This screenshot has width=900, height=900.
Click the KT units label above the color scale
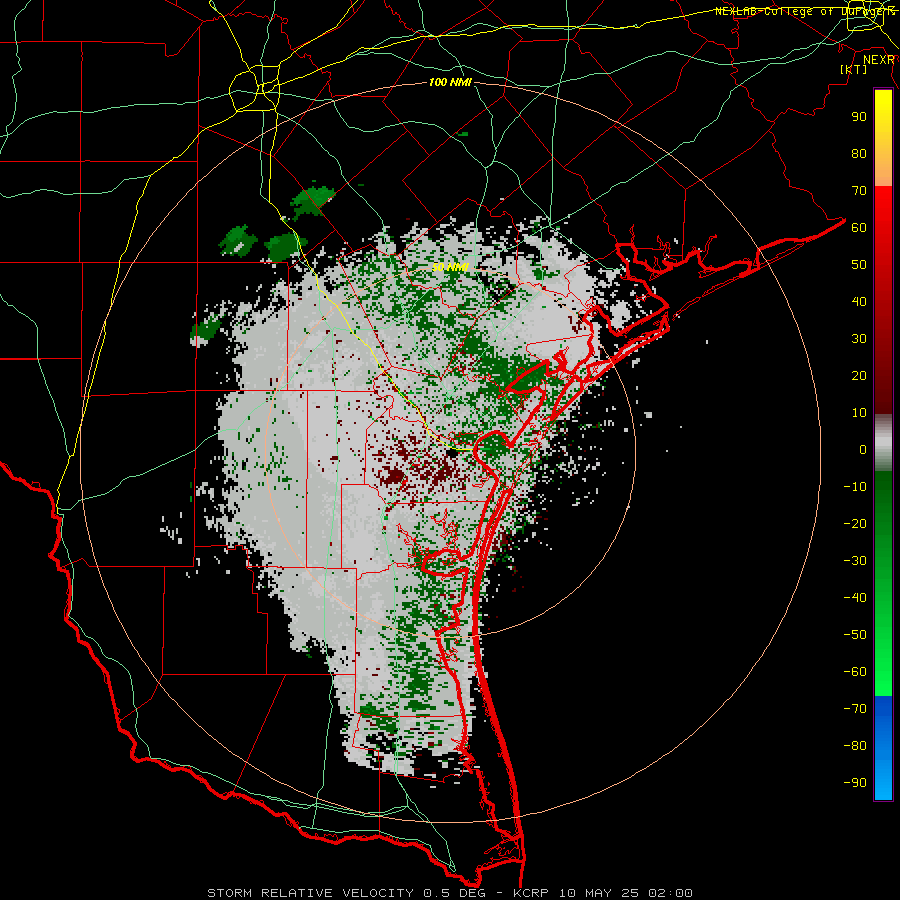[854, 69]
